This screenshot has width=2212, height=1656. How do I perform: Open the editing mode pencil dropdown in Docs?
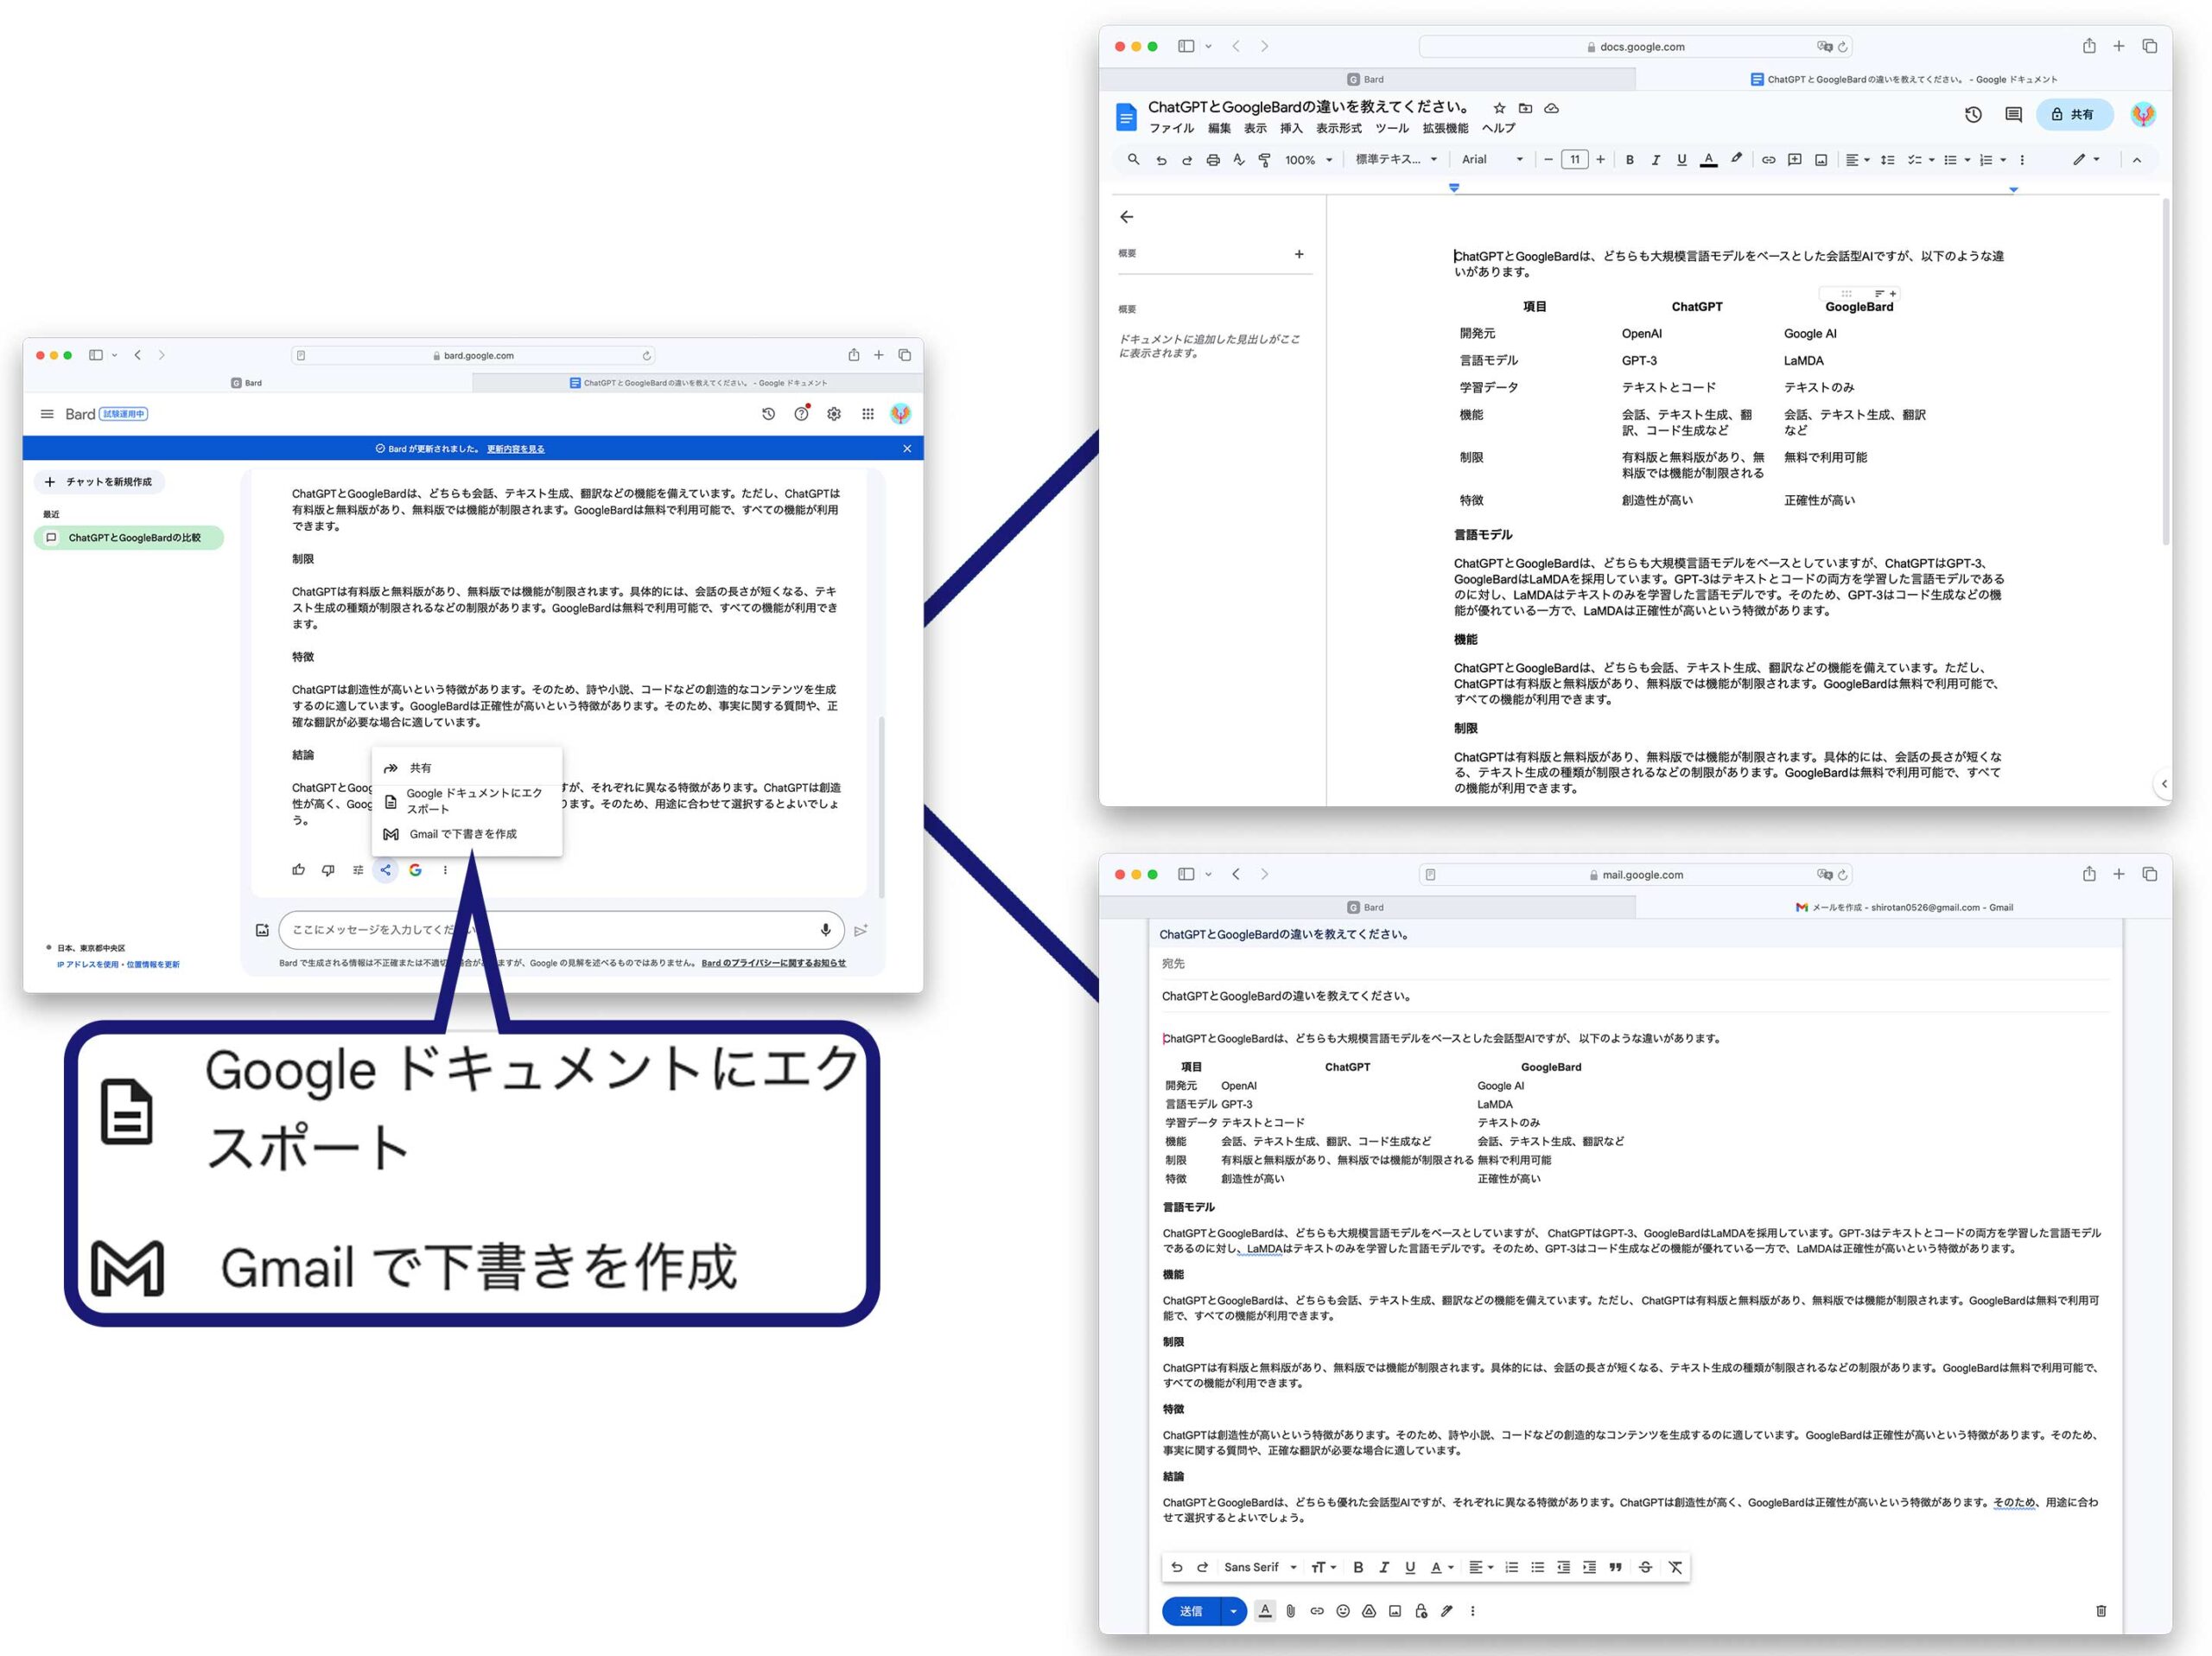click(x=2086, y=160)
